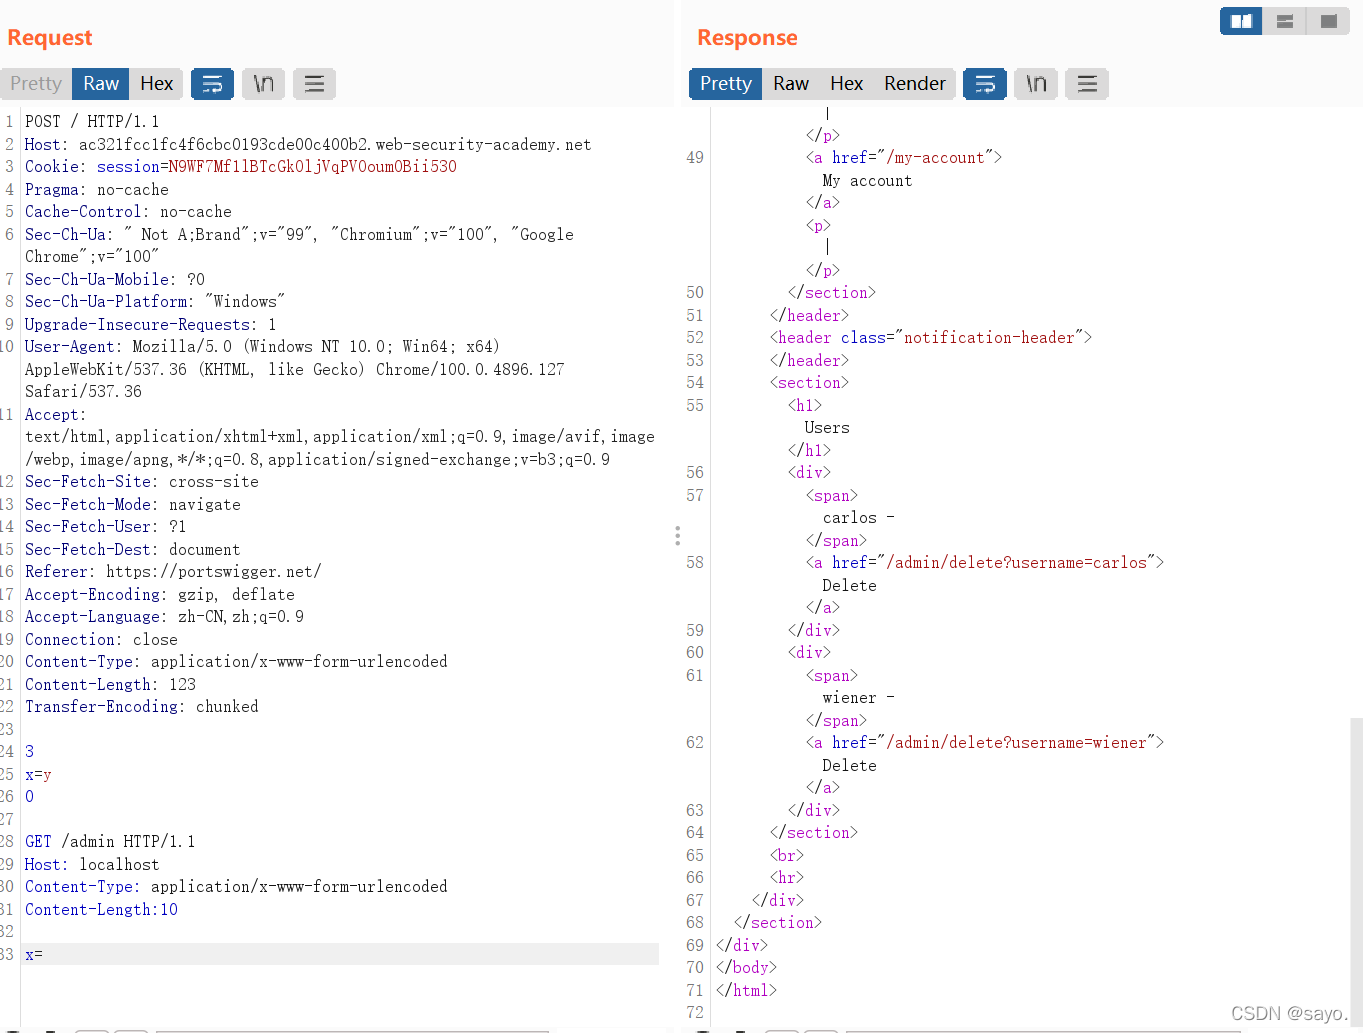
Task: Open the Request options hamburger menu
Action: [x=314, y=84]
